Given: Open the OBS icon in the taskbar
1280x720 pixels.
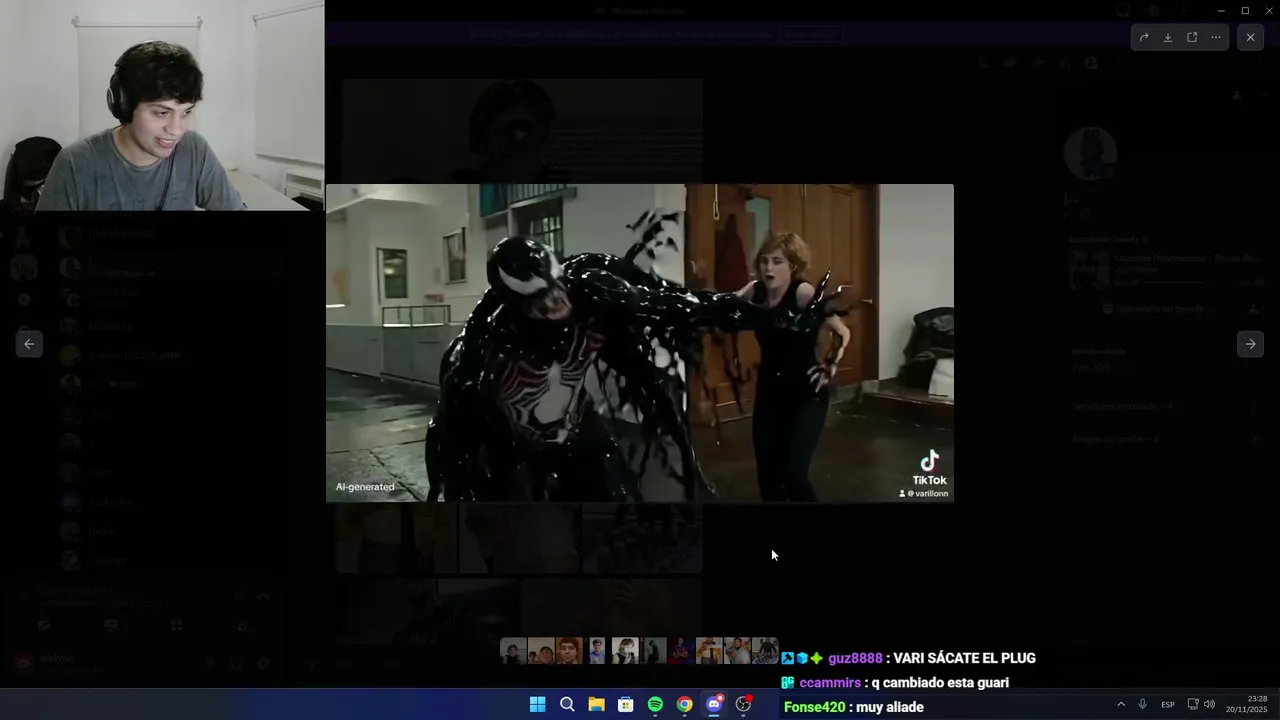Looking at the screenshot, I should tap(743, 705).
